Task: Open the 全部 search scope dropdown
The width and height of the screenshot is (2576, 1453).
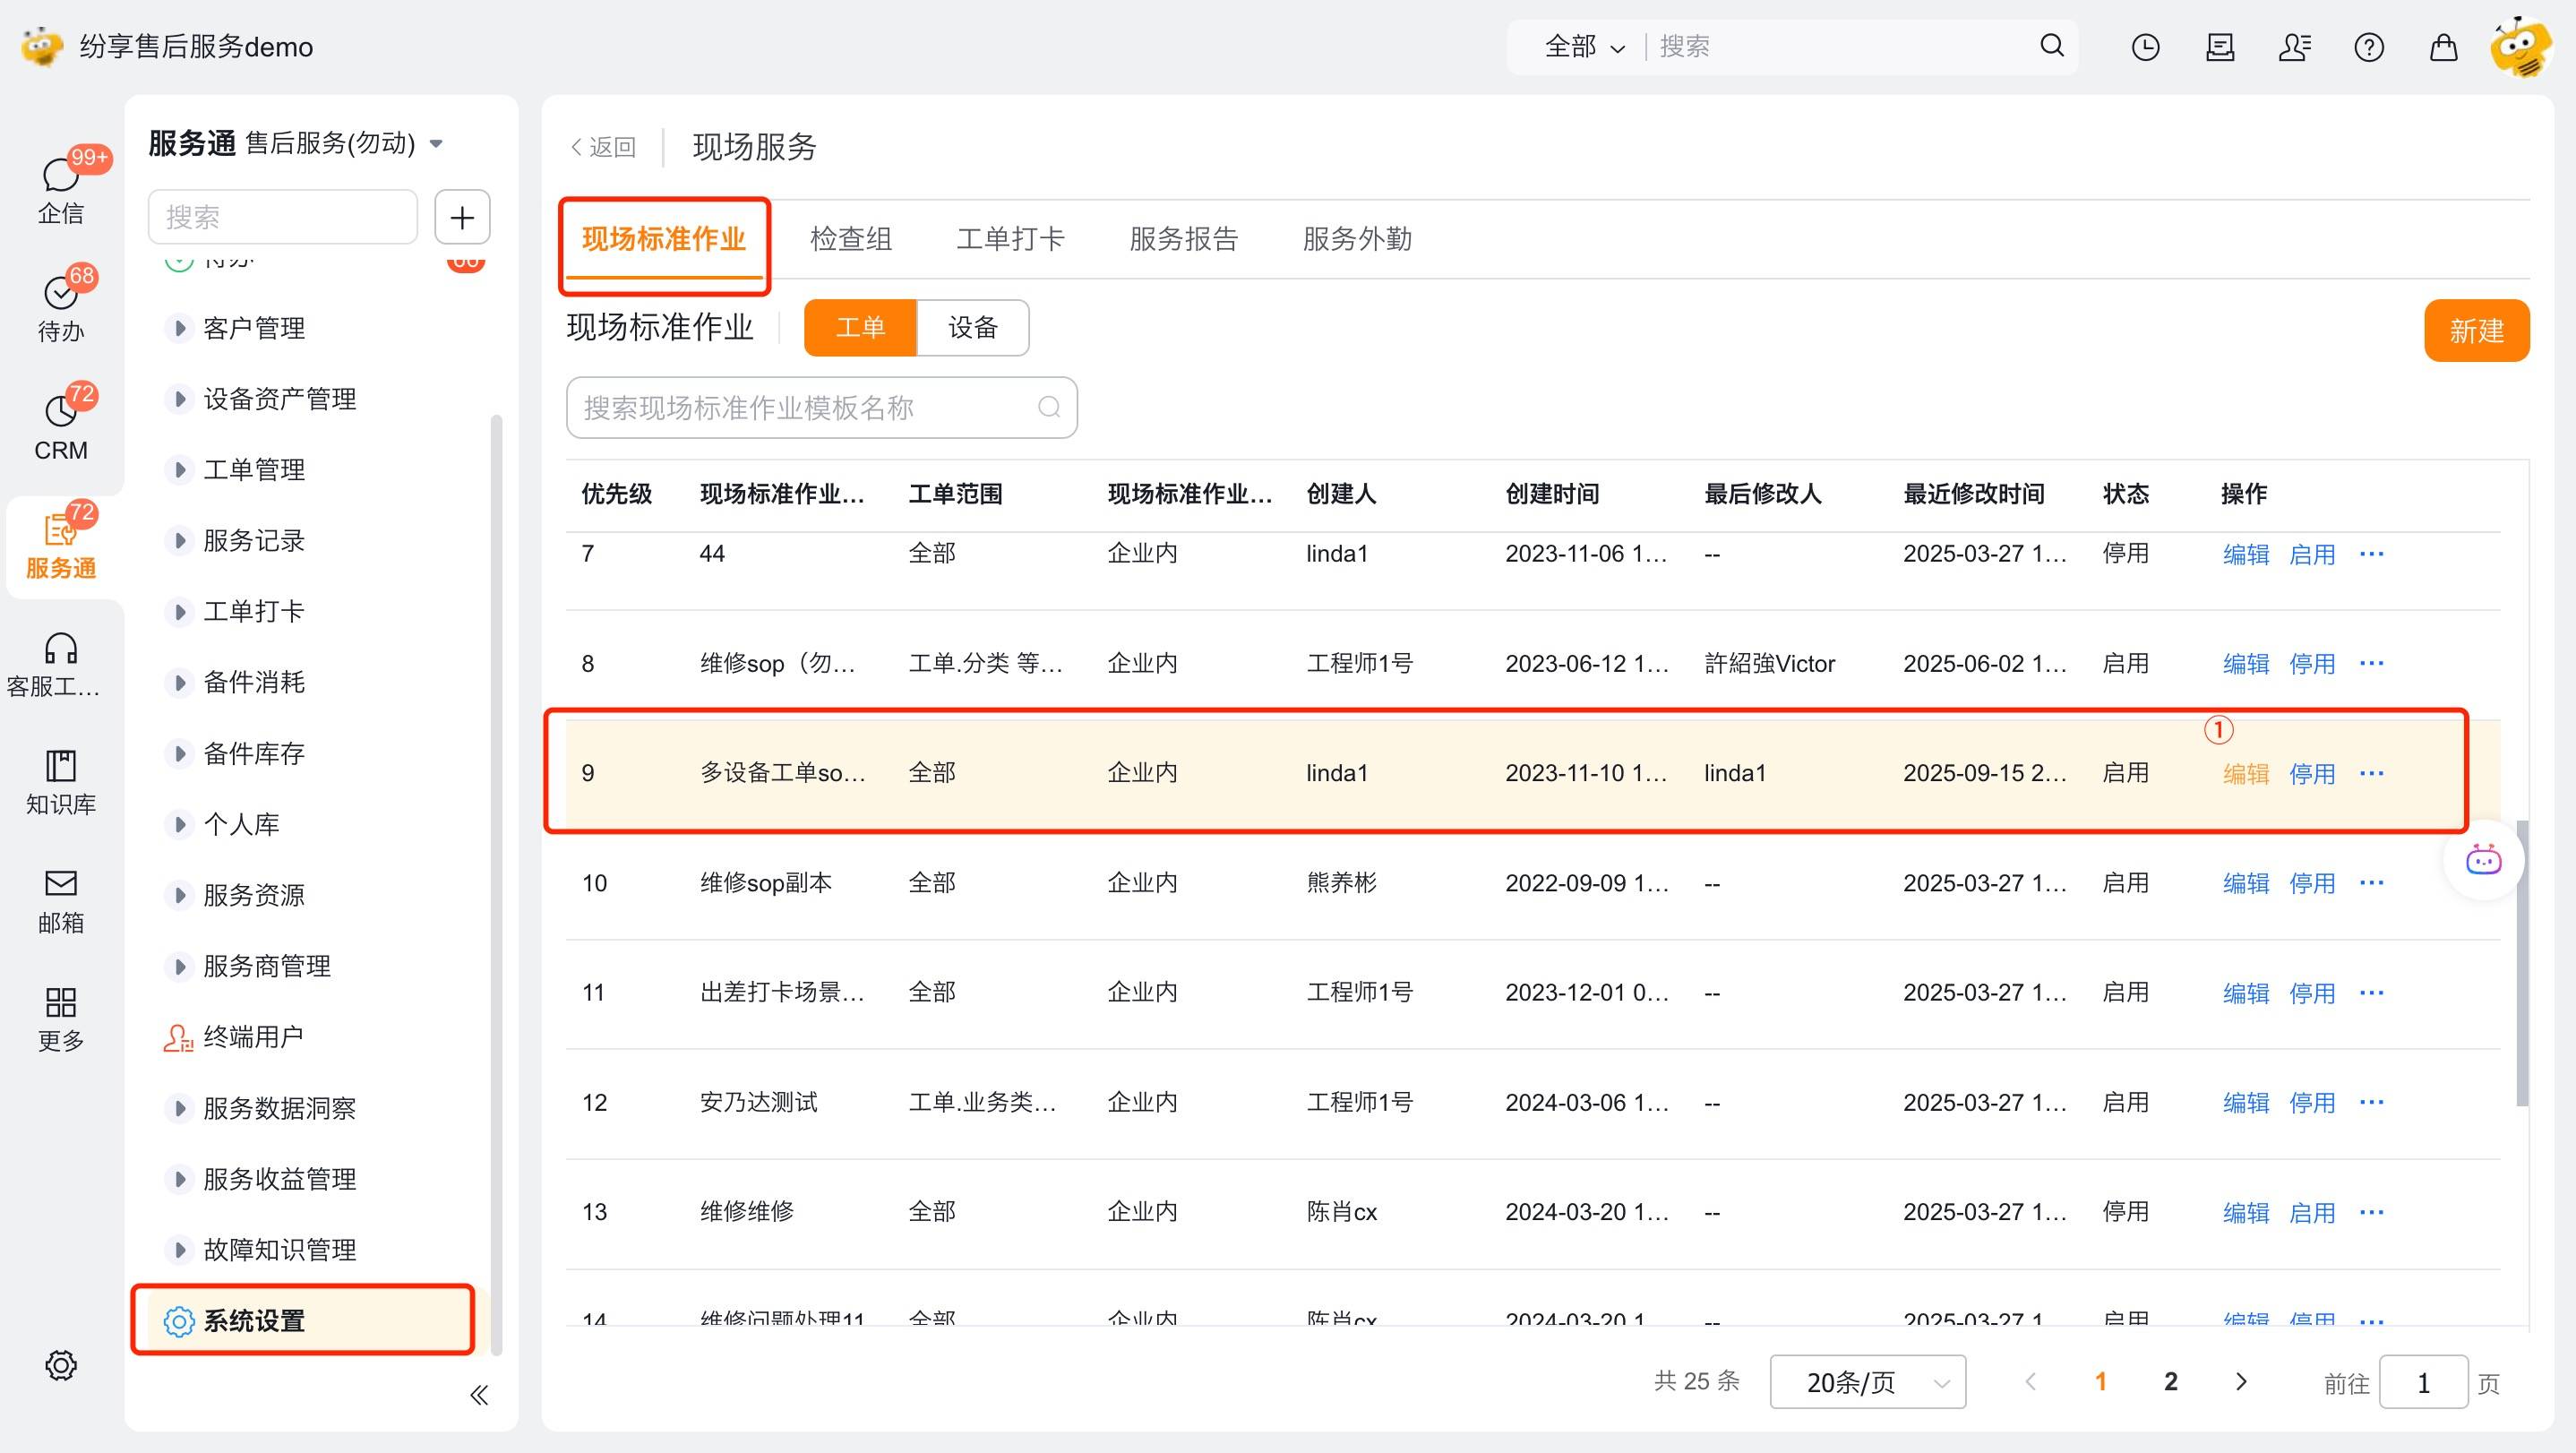Action: [x=1584, y=47]
